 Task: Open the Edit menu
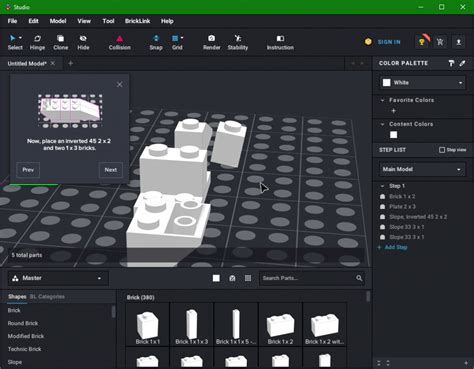(x=33, y=21)
